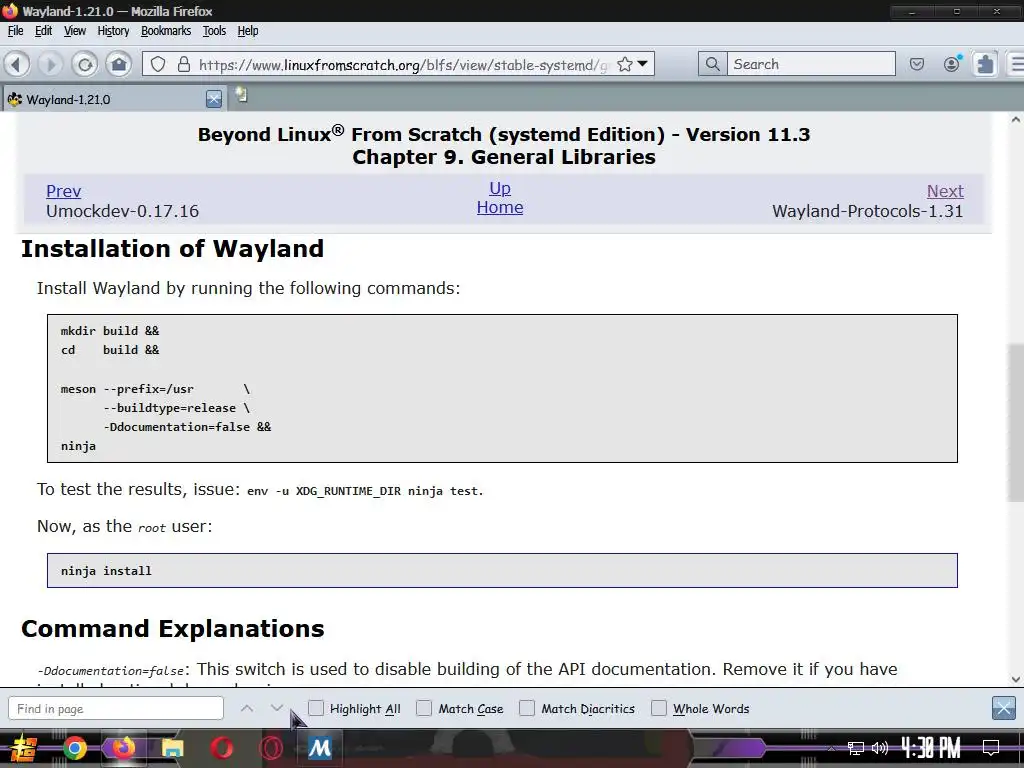Click the address bar URL
Image resolution: width=1024 pixels, height=768 pixels.
[403, 65]
